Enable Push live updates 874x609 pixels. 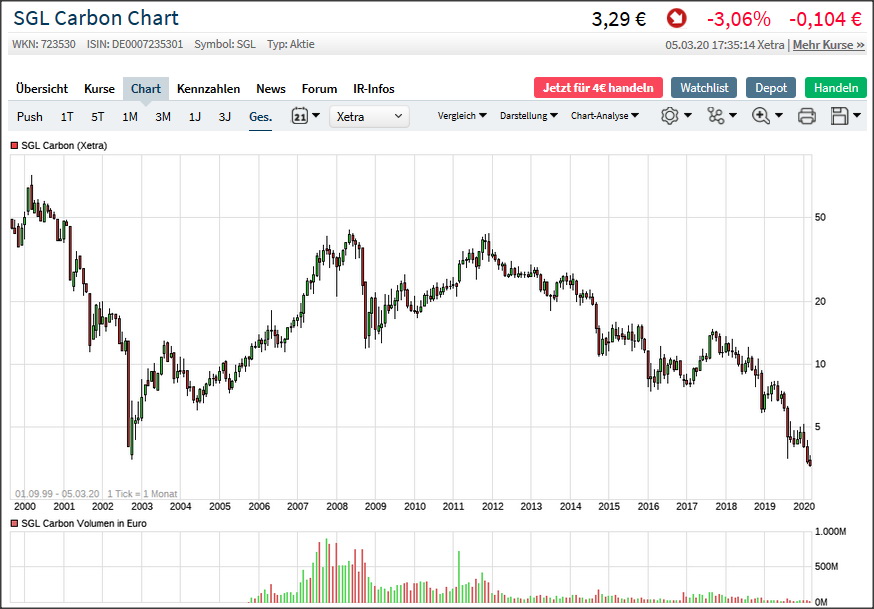30,116
